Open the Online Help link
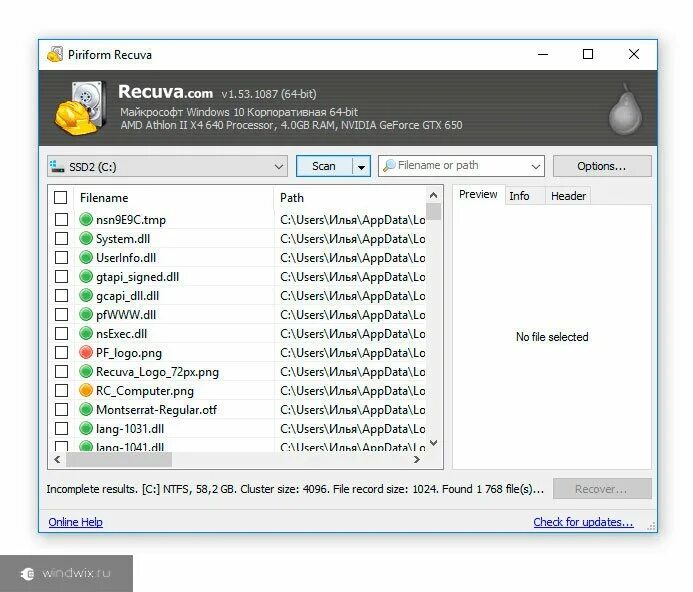The height and width of the screenshot is (592, 693). click(x=76, y=522)
